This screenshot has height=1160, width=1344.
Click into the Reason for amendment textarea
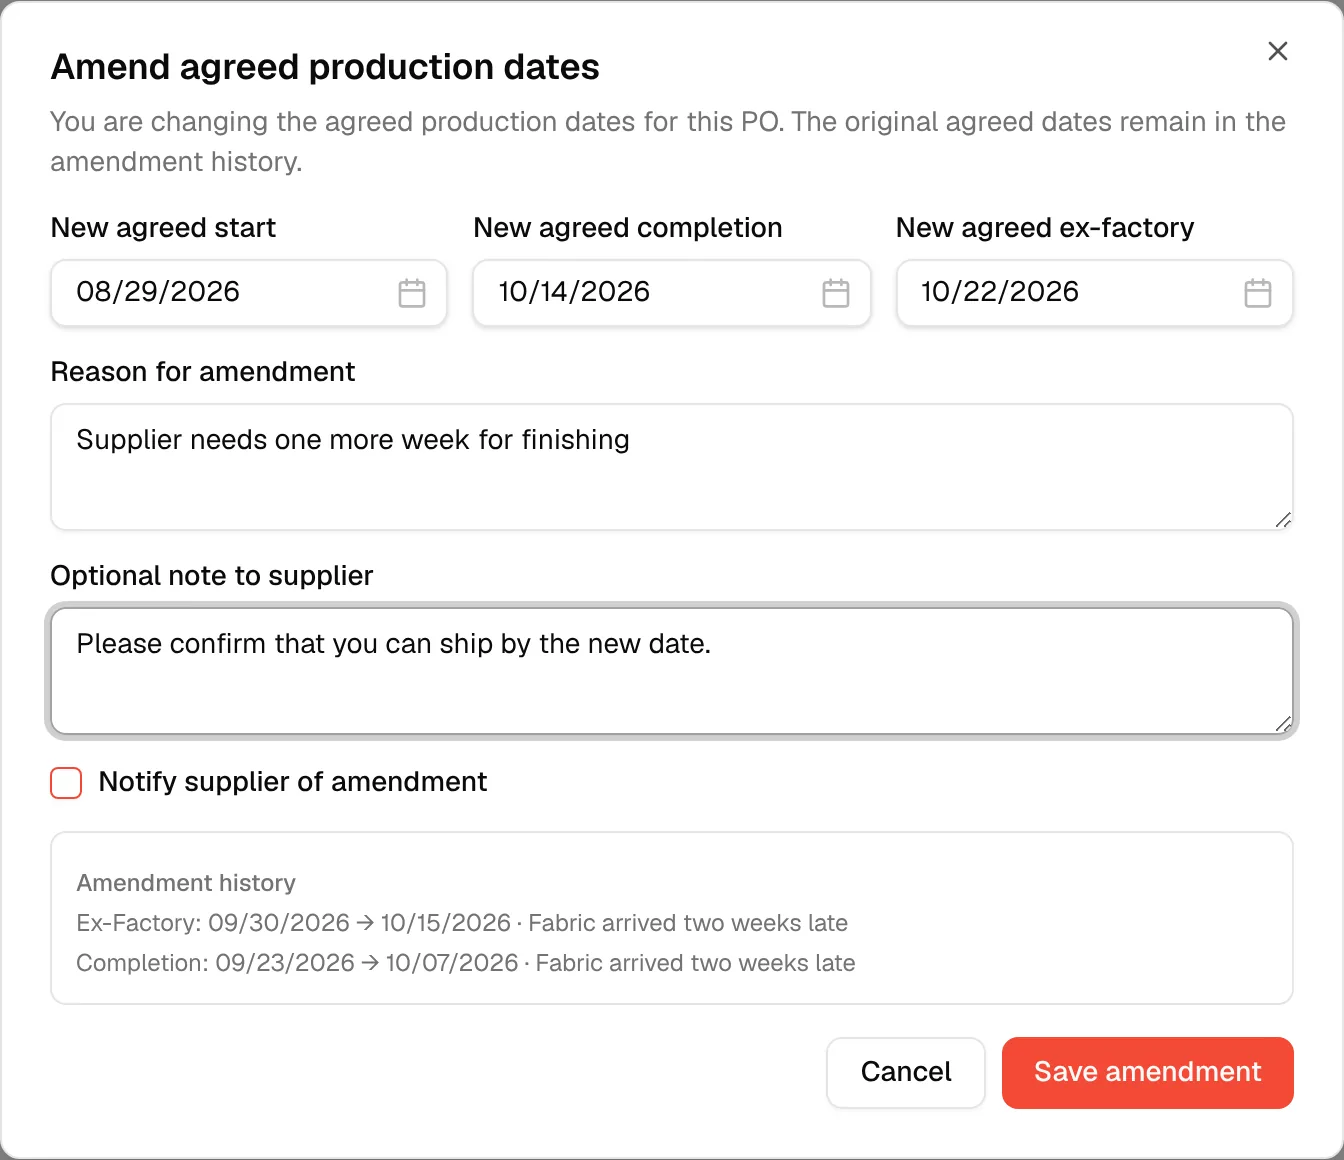[x=672, y=467]
